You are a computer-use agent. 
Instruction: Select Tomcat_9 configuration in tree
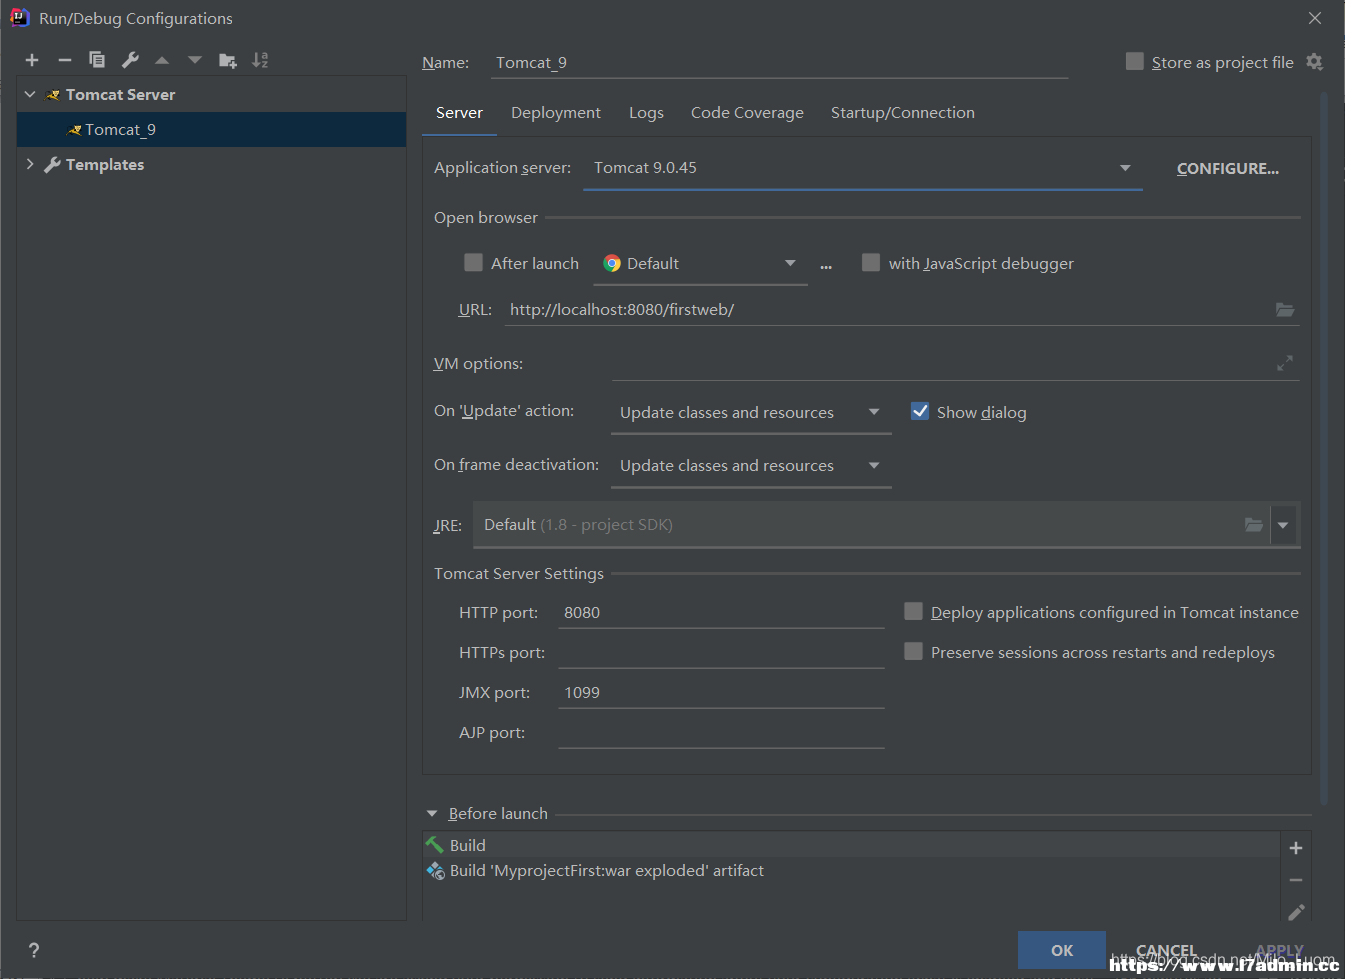coord(211,130)
